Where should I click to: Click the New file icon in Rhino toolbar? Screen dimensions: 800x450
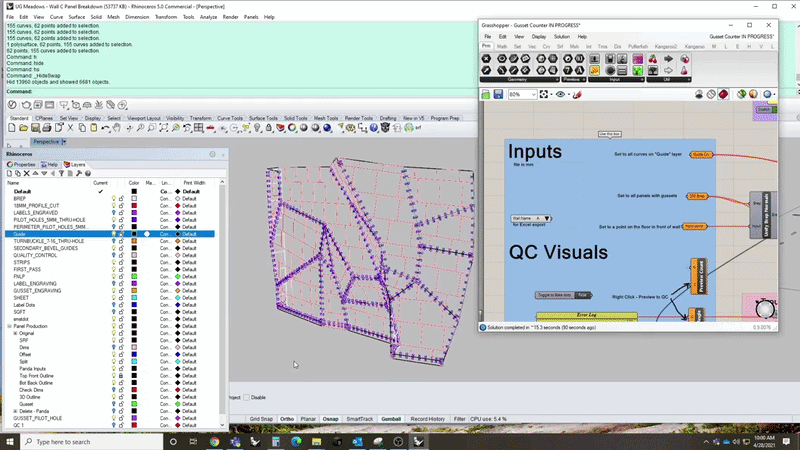point(12,128)
